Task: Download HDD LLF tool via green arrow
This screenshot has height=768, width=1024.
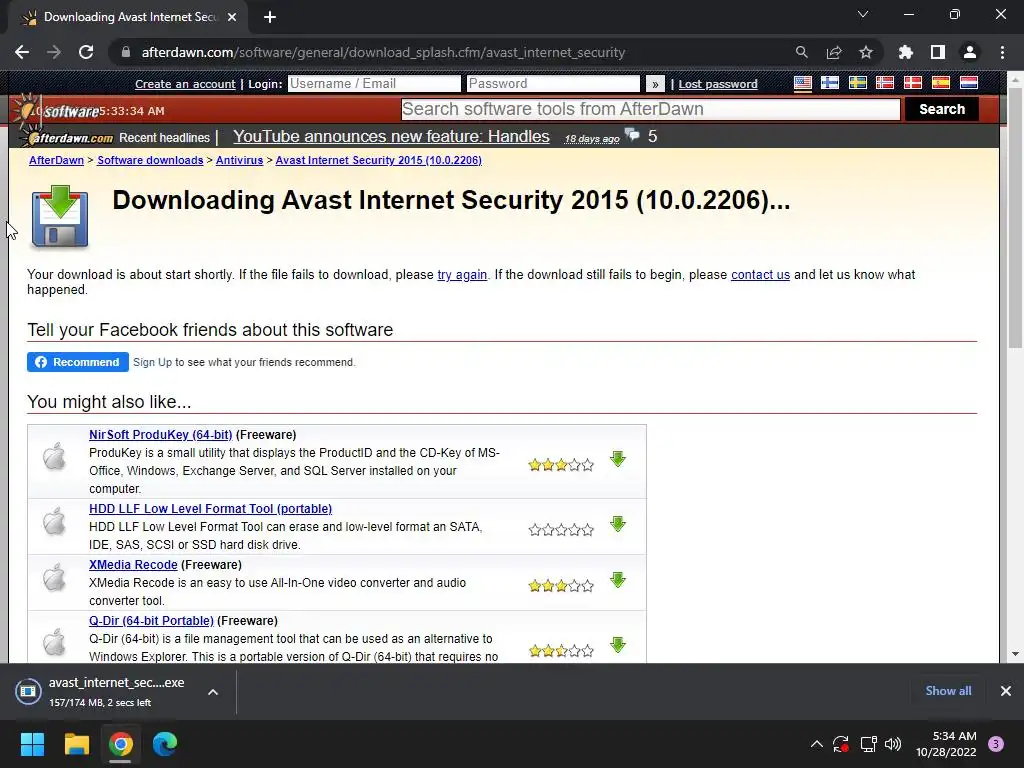Action: point(618,524)
